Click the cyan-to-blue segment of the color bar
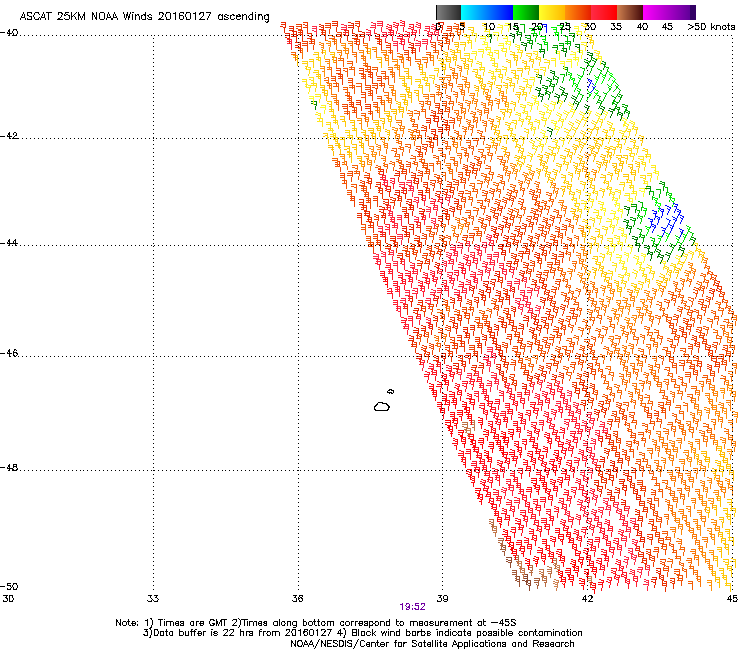Image resolution: width=740 pixels, height=650 pixels. [487, 12]
